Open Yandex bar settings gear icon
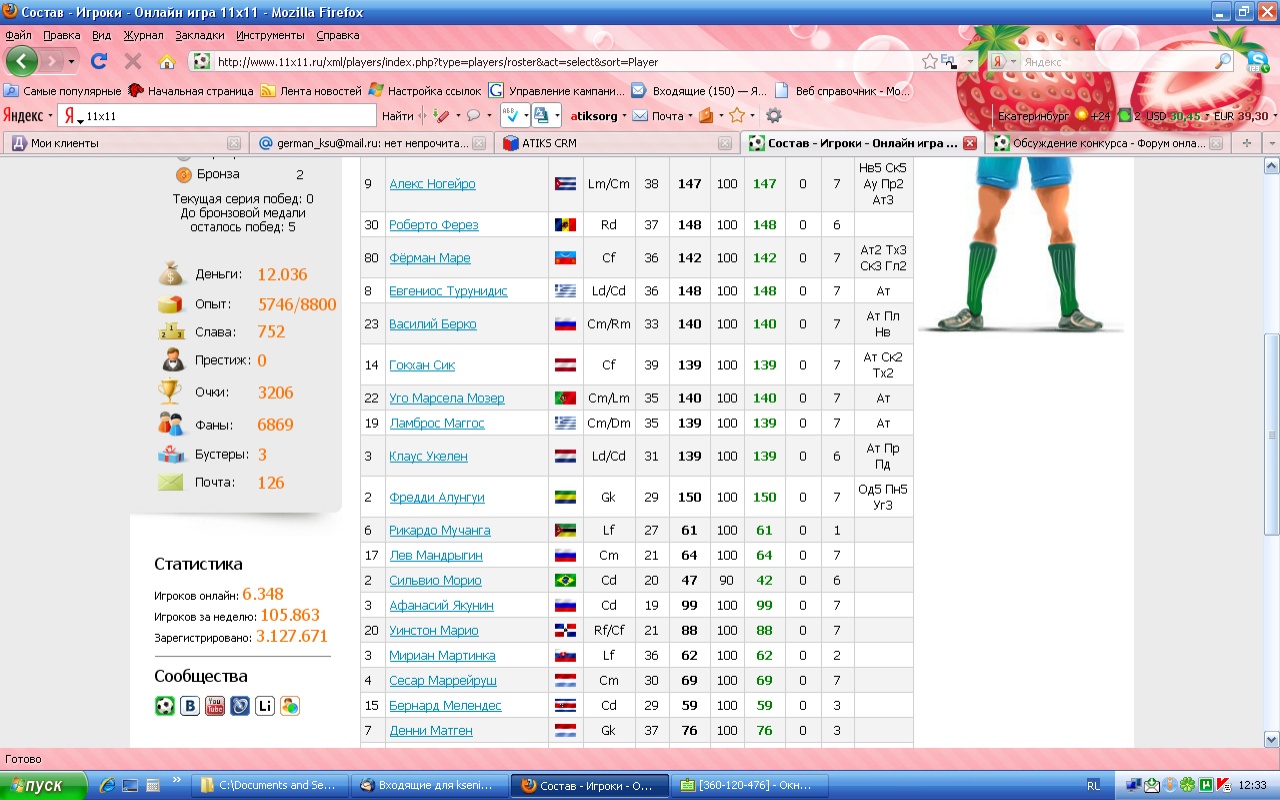Viewport: 1280px width, 800px height. click(773, 116)
